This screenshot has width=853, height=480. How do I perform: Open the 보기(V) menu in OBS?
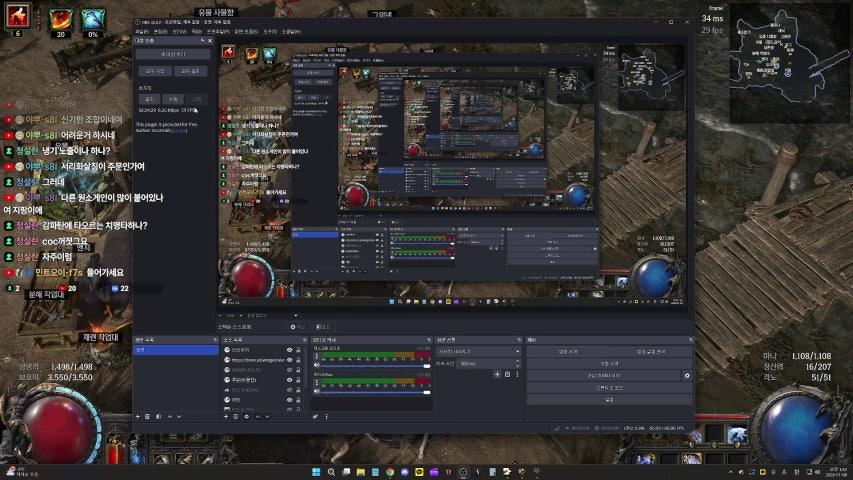(179, 32)
